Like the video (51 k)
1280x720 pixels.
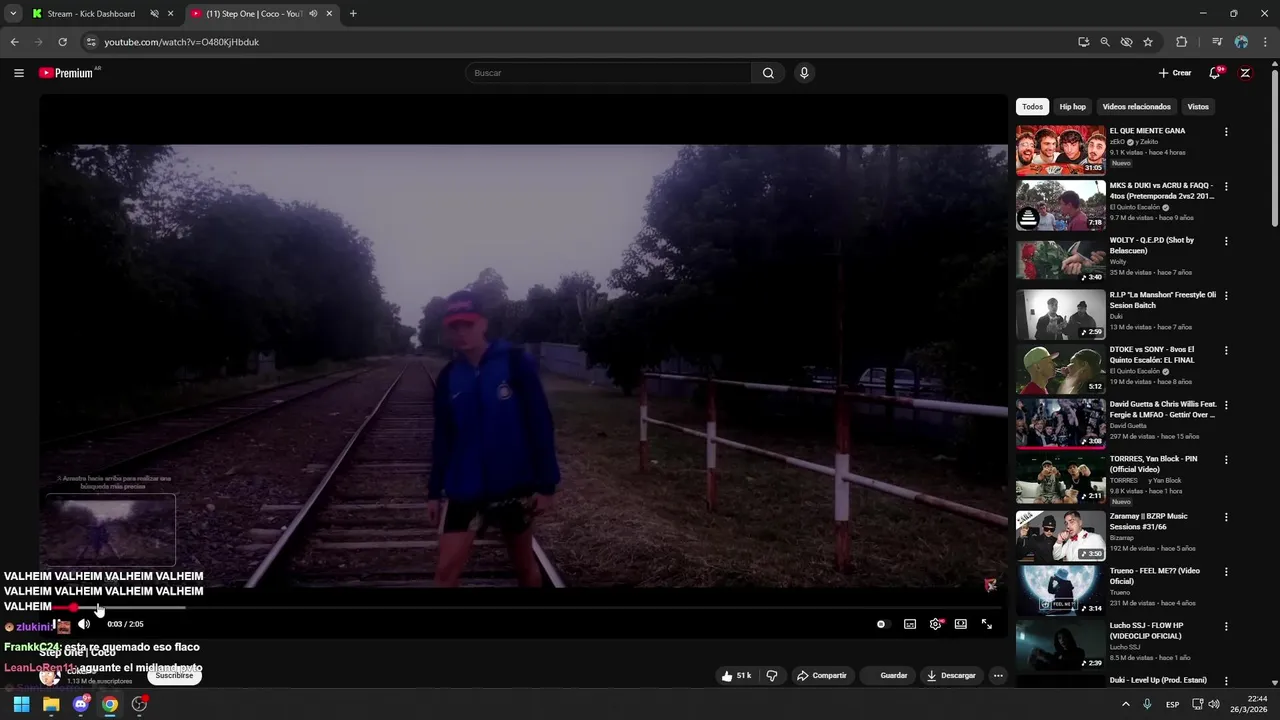click(736, 676)
